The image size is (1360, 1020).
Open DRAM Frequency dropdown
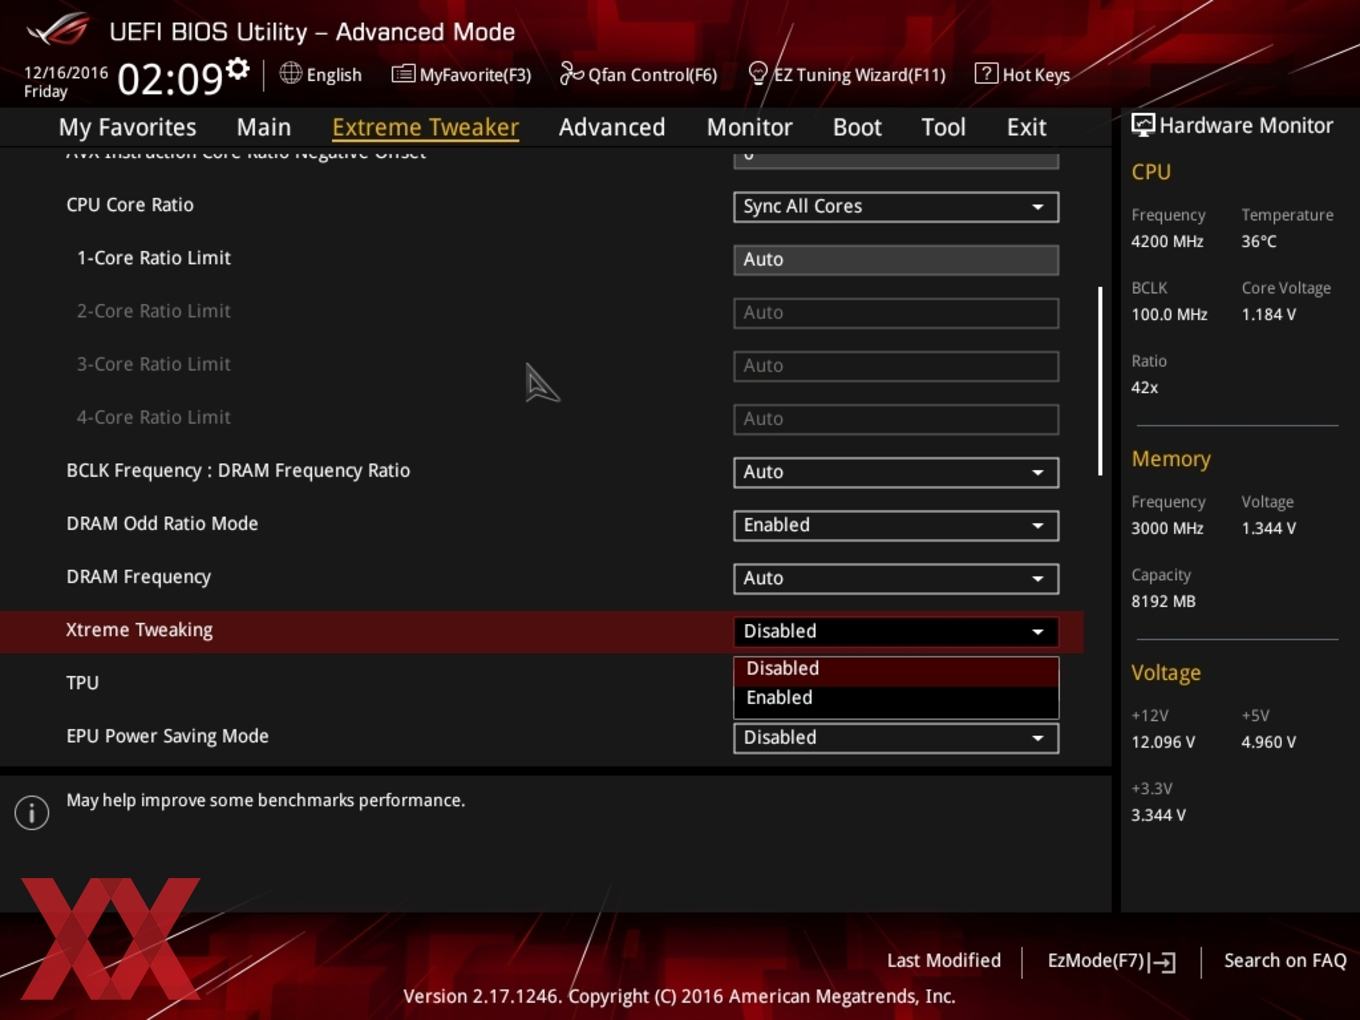(896, 578)
